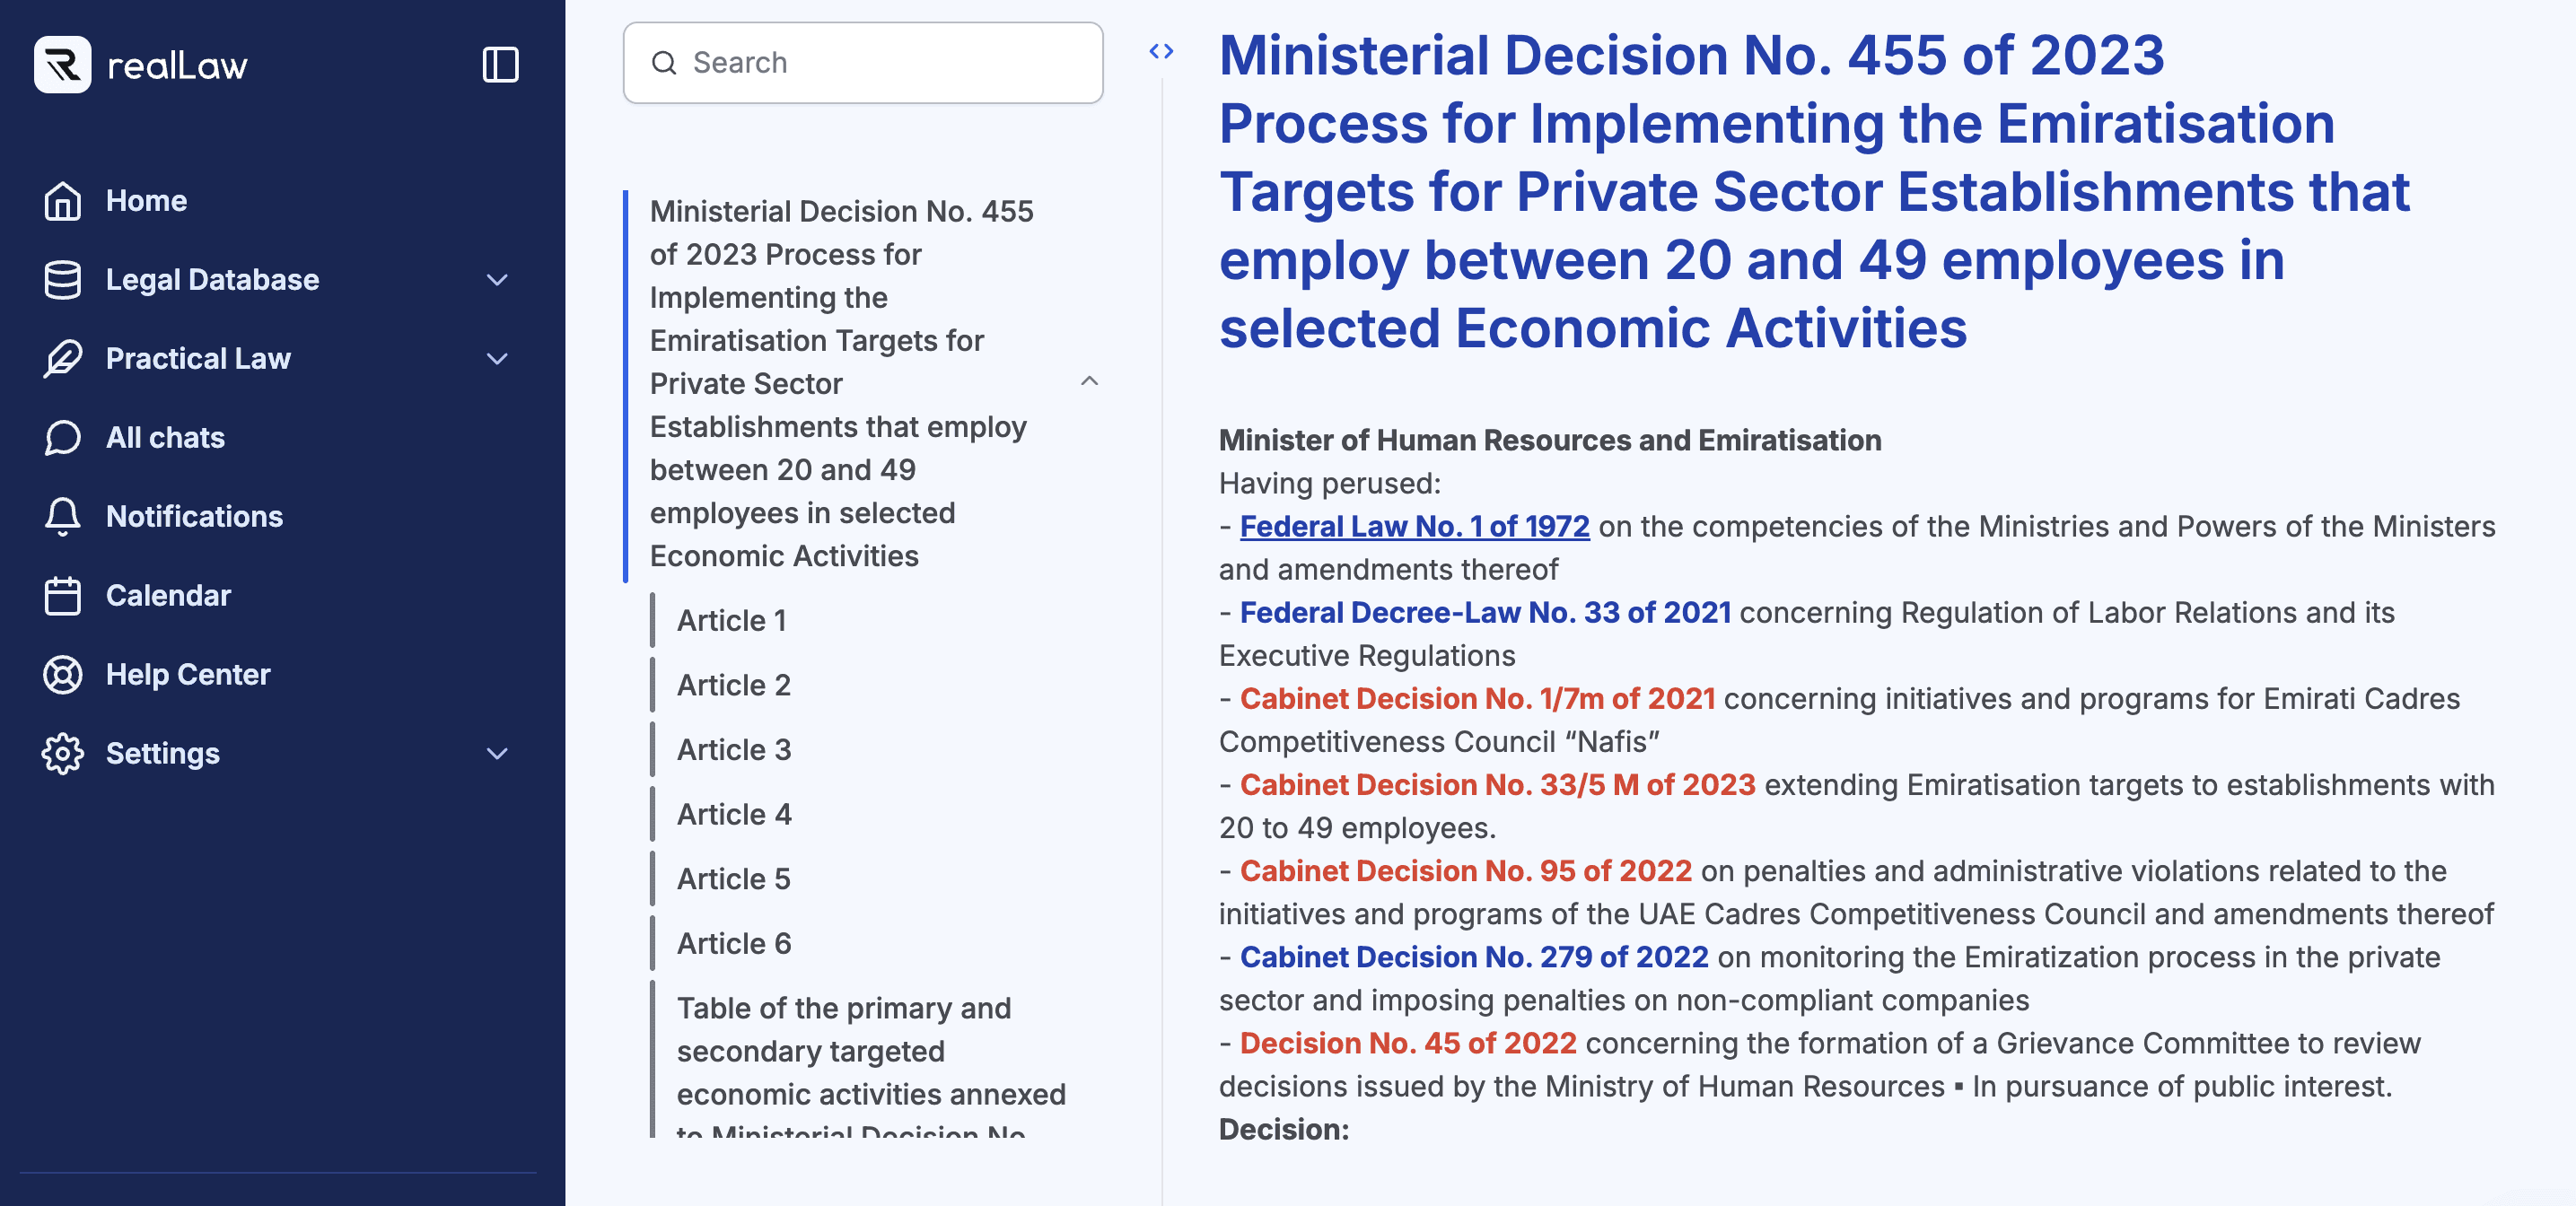Open the Federal Law No. 1 of 1972 link
Image resolution: width=2576 pixels, height=1206 pixels.
[x=1413, y=527]
